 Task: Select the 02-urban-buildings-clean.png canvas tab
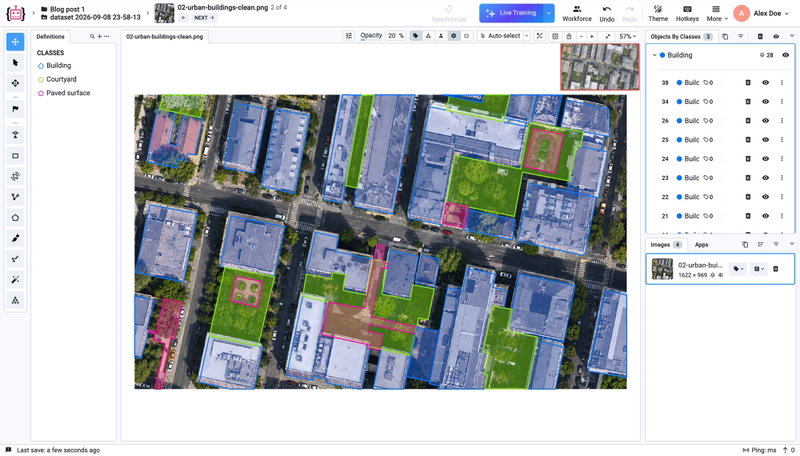point(164,37)
